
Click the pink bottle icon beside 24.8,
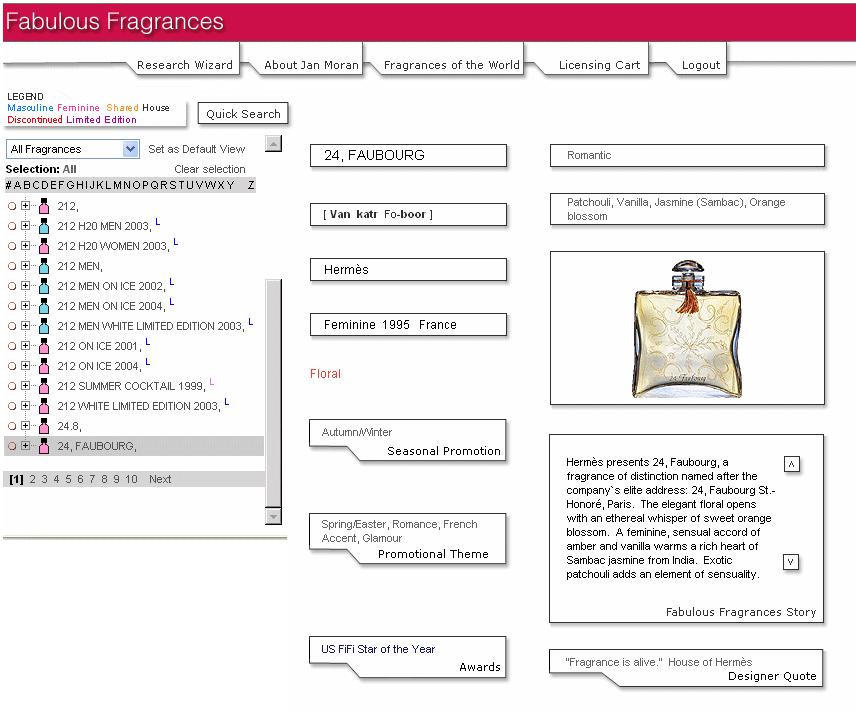(44, 426)
